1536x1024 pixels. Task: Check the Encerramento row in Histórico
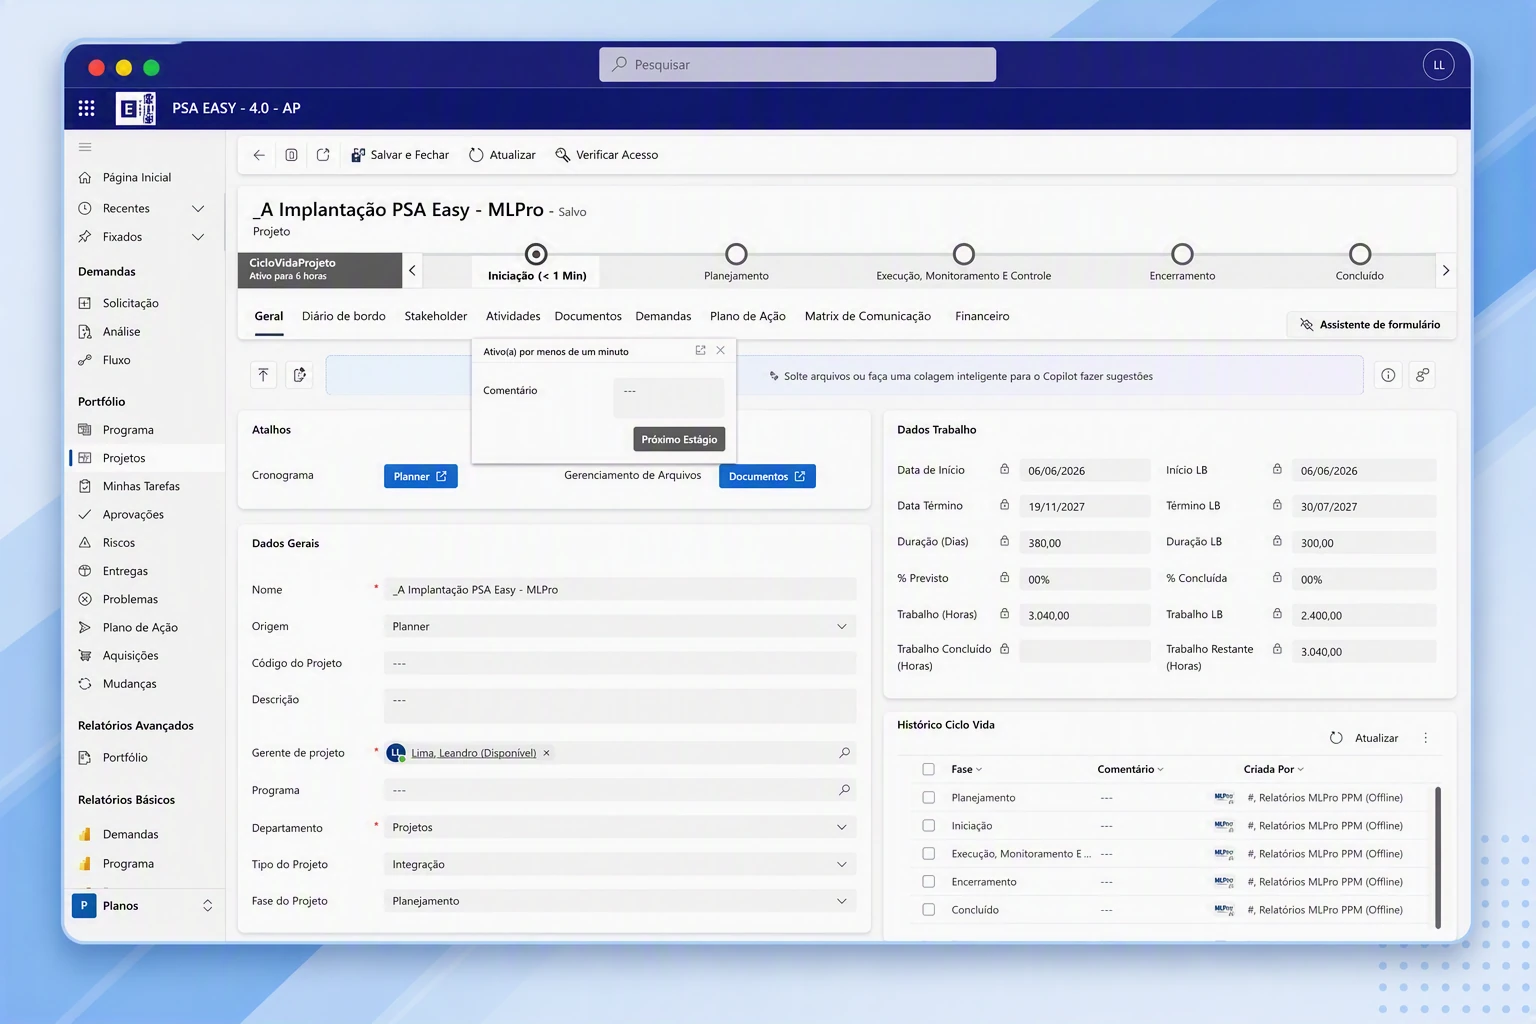tap(928, 882)
